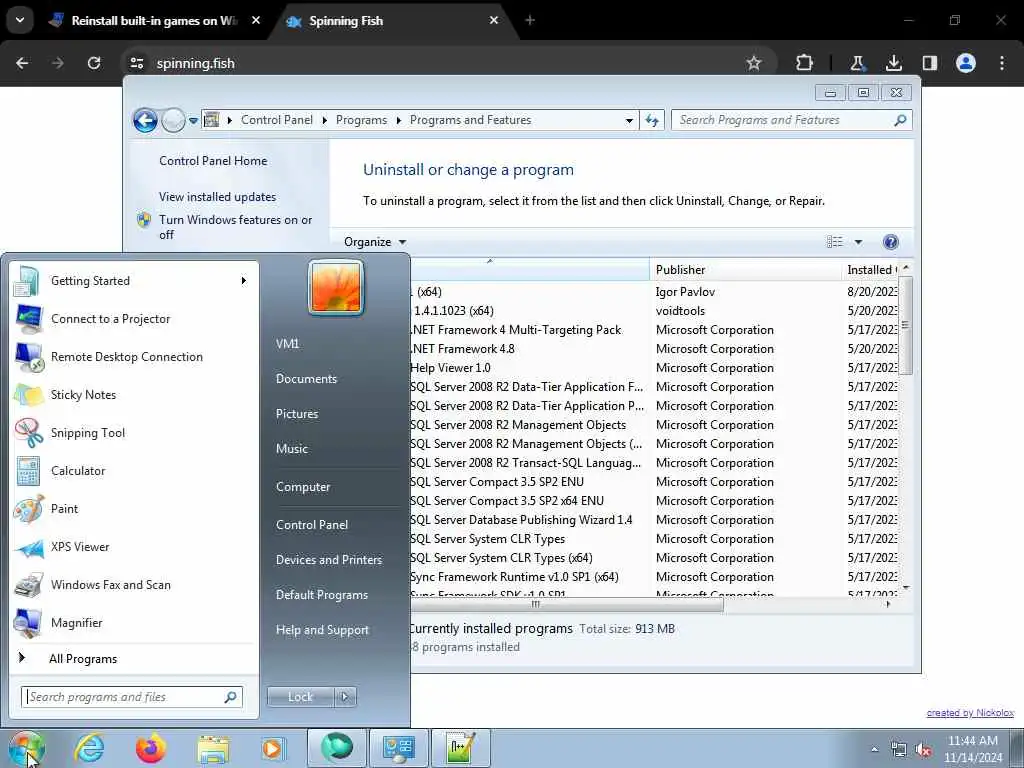Open Computer from Start menu
The width and height of the screenshot is (1024, 768).
pos(303,487)
